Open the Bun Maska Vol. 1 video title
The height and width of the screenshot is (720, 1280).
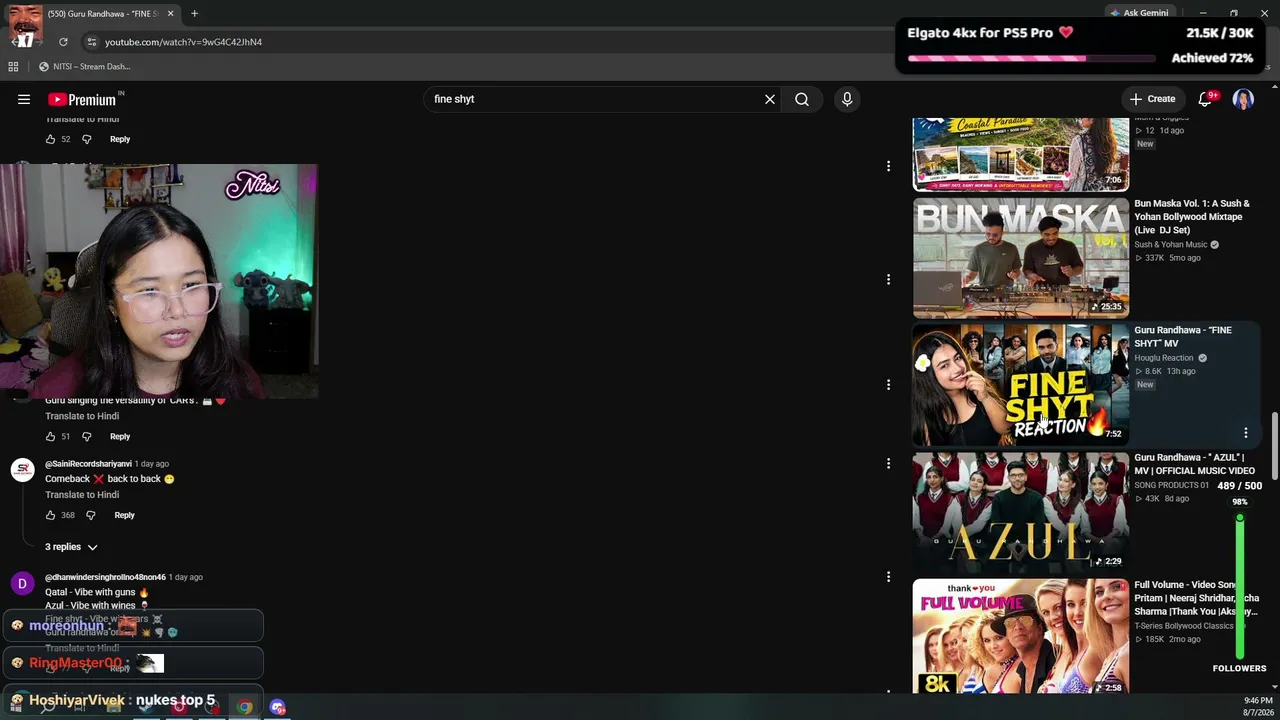(1192, 217)
